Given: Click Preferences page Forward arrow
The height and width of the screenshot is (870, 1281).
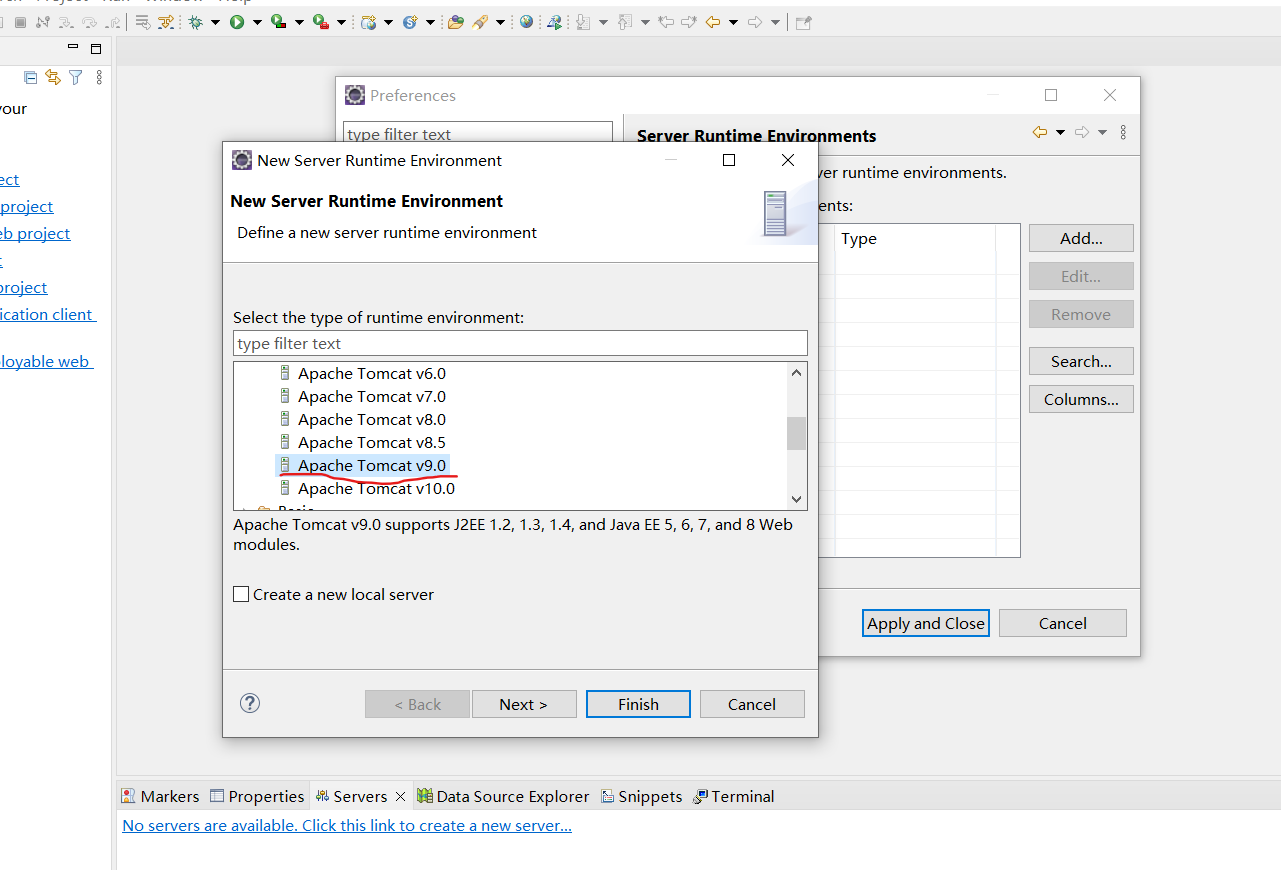Looking at the screenshot, I should coord(1082,132).
